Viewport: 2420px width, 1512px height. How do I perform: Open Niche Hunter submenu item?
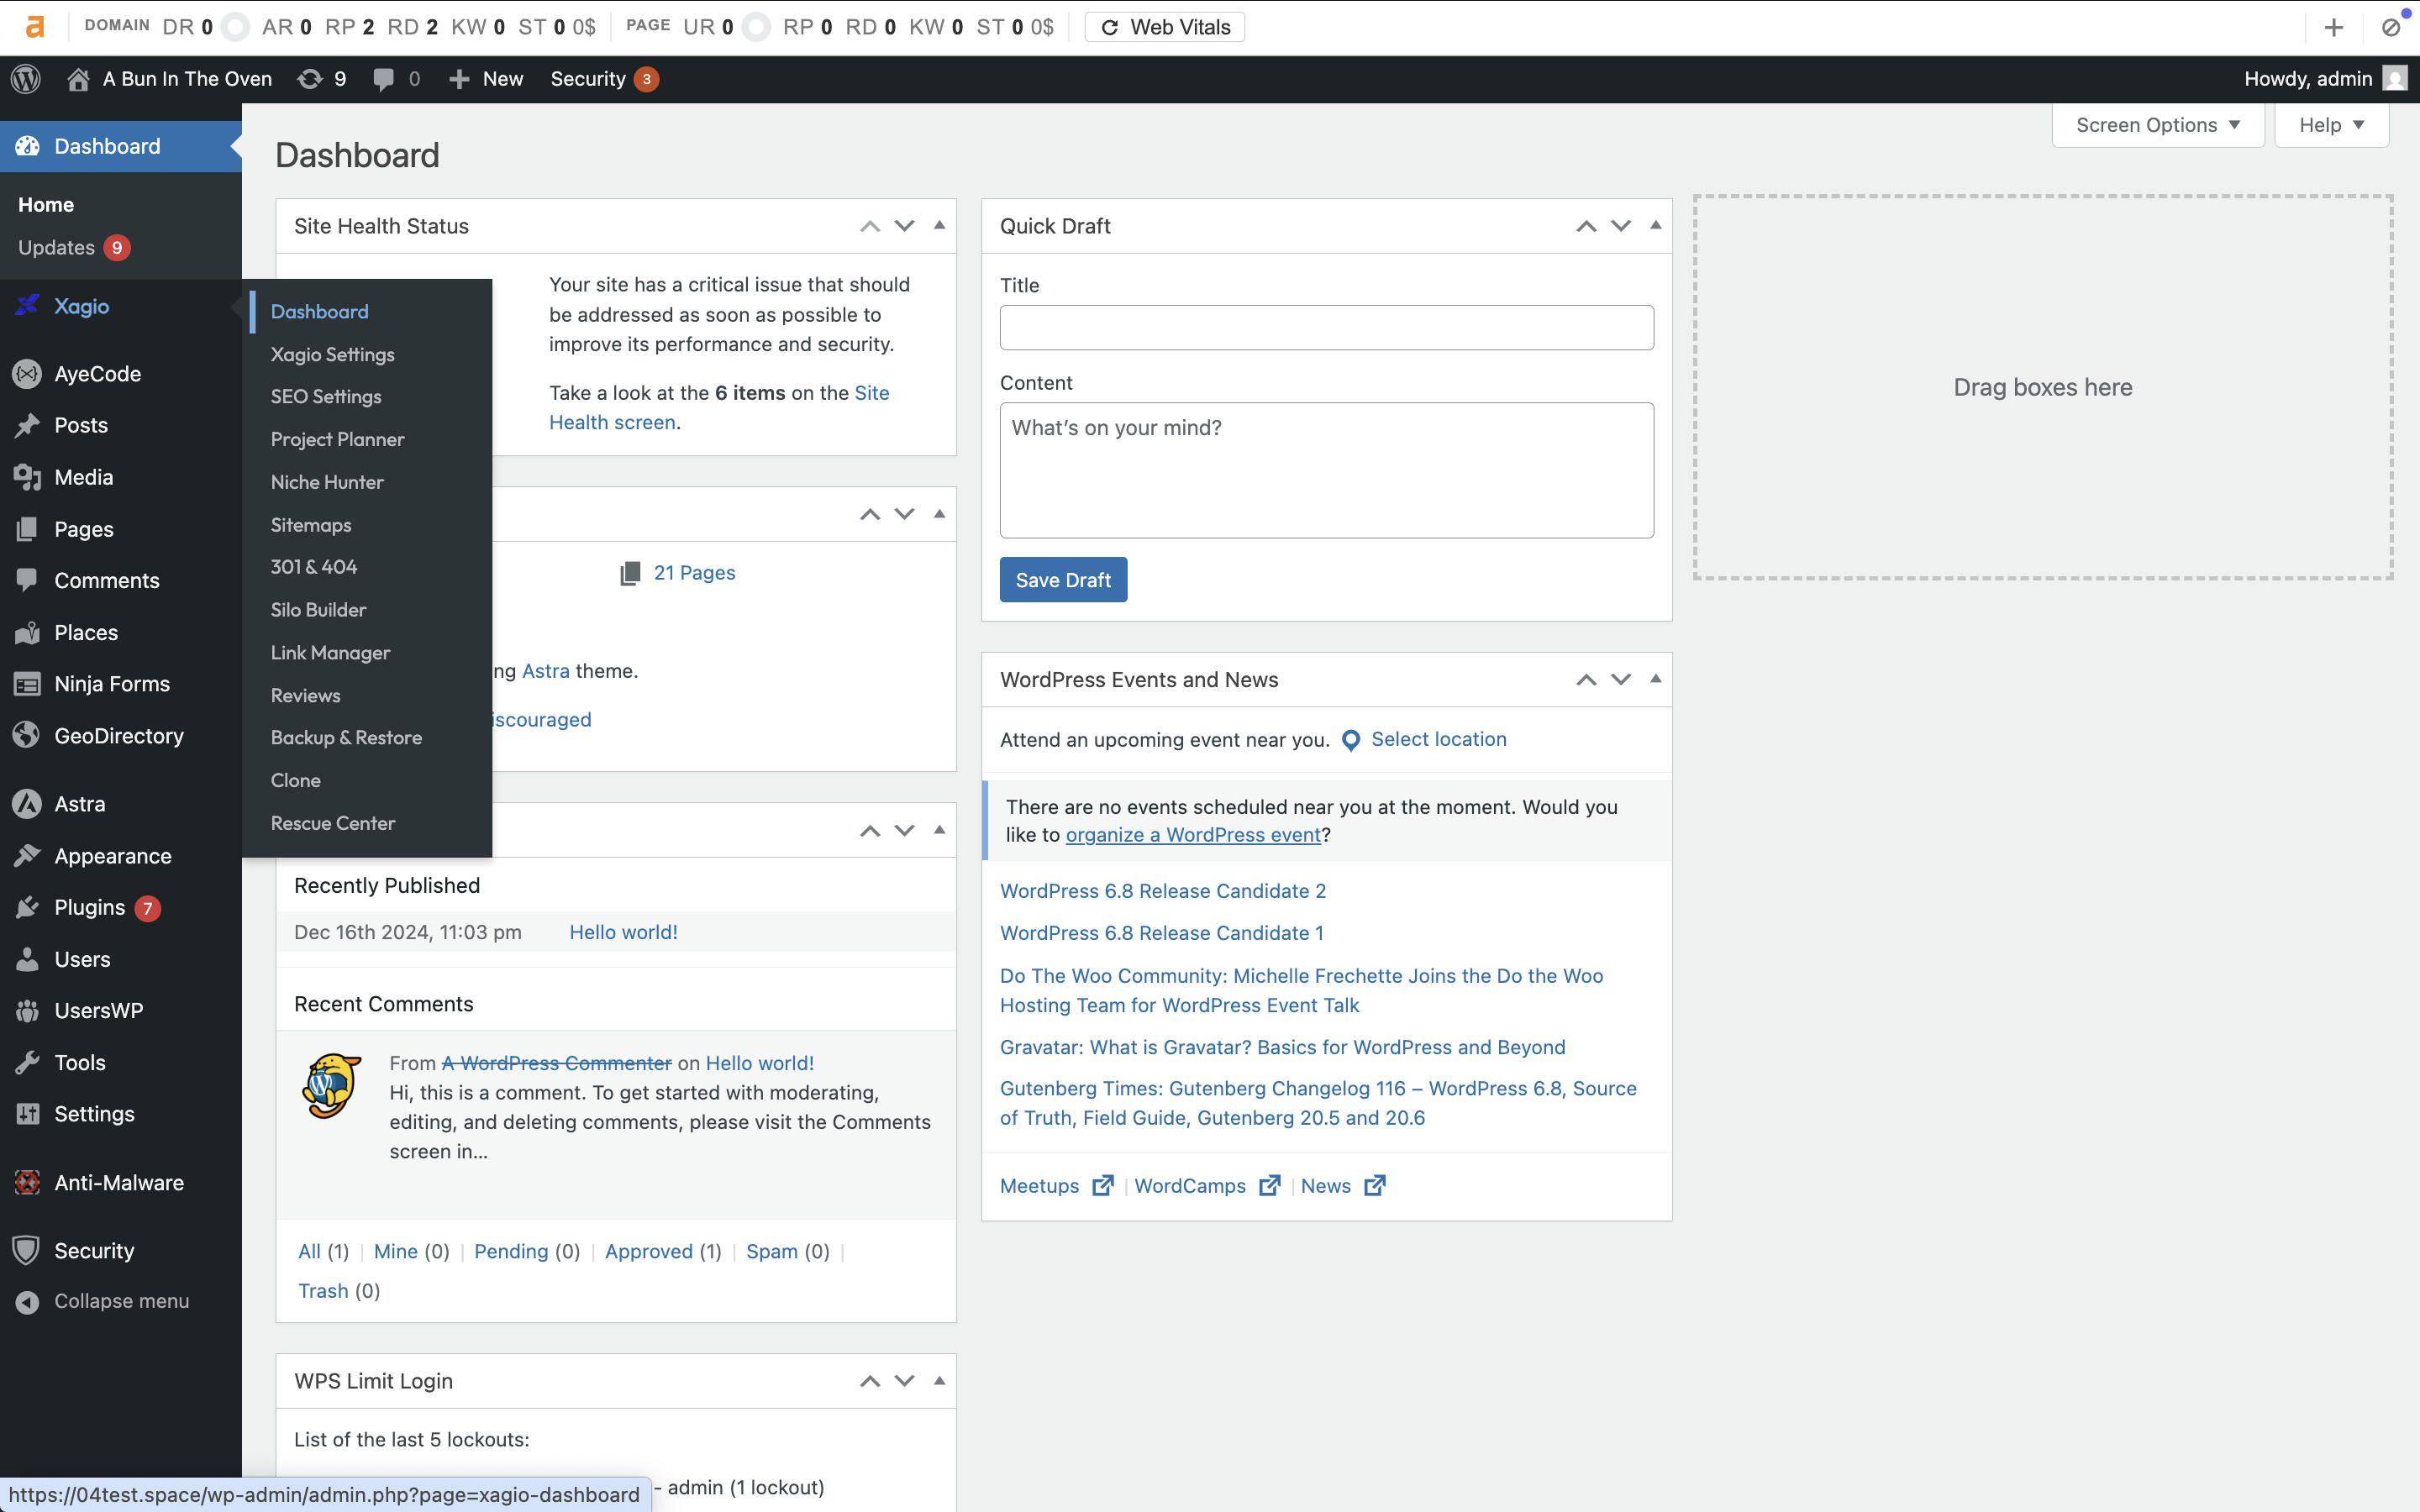point(327,482)
